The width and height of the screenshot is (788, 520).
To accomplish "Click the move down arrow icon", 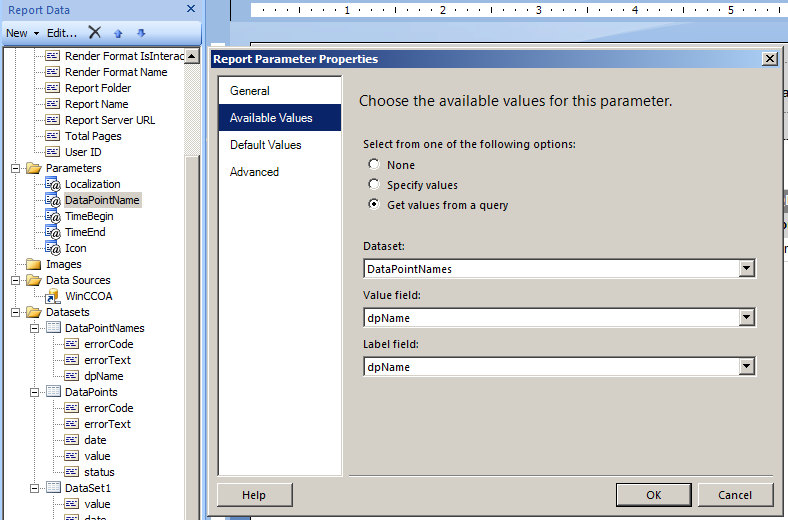I will coord(140,33).
